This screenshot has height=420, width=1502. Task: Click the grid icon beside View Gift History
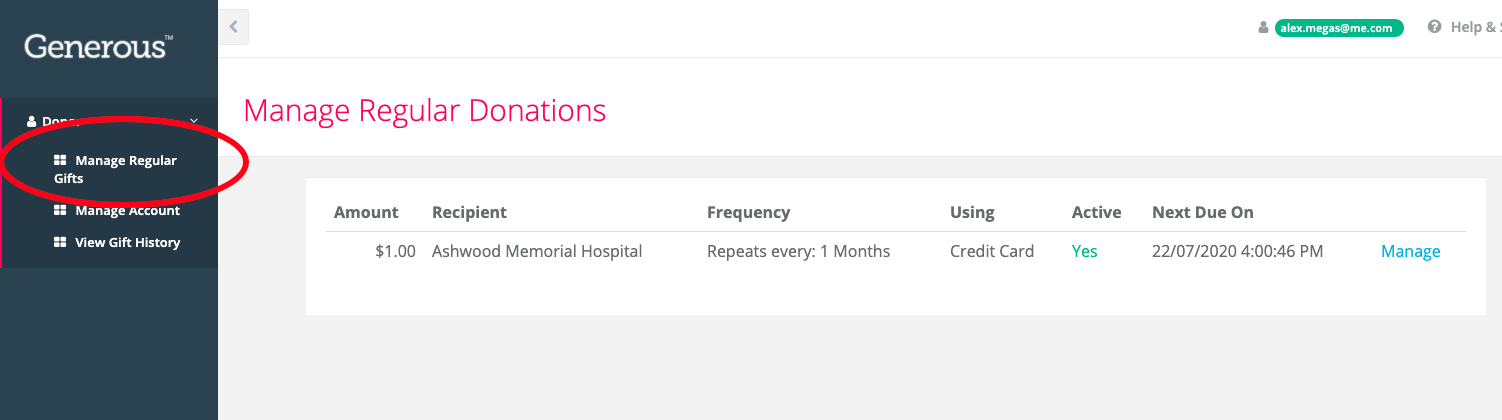click(x=60, y=242)
